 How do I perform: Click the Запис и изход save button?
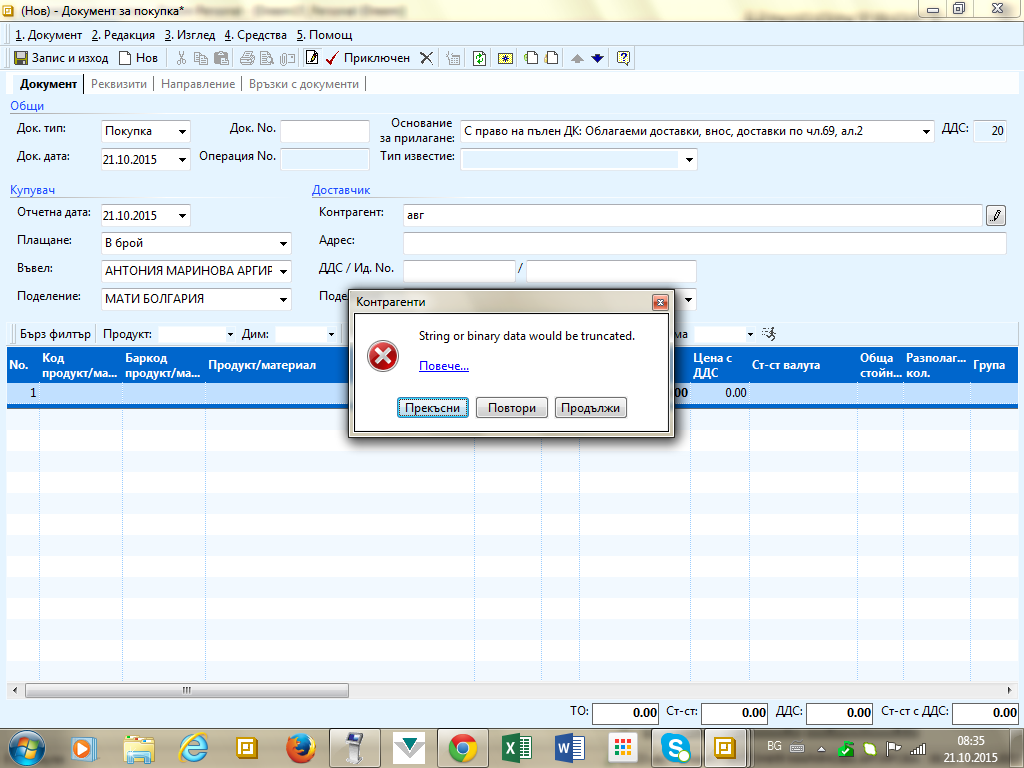[61, 58]
